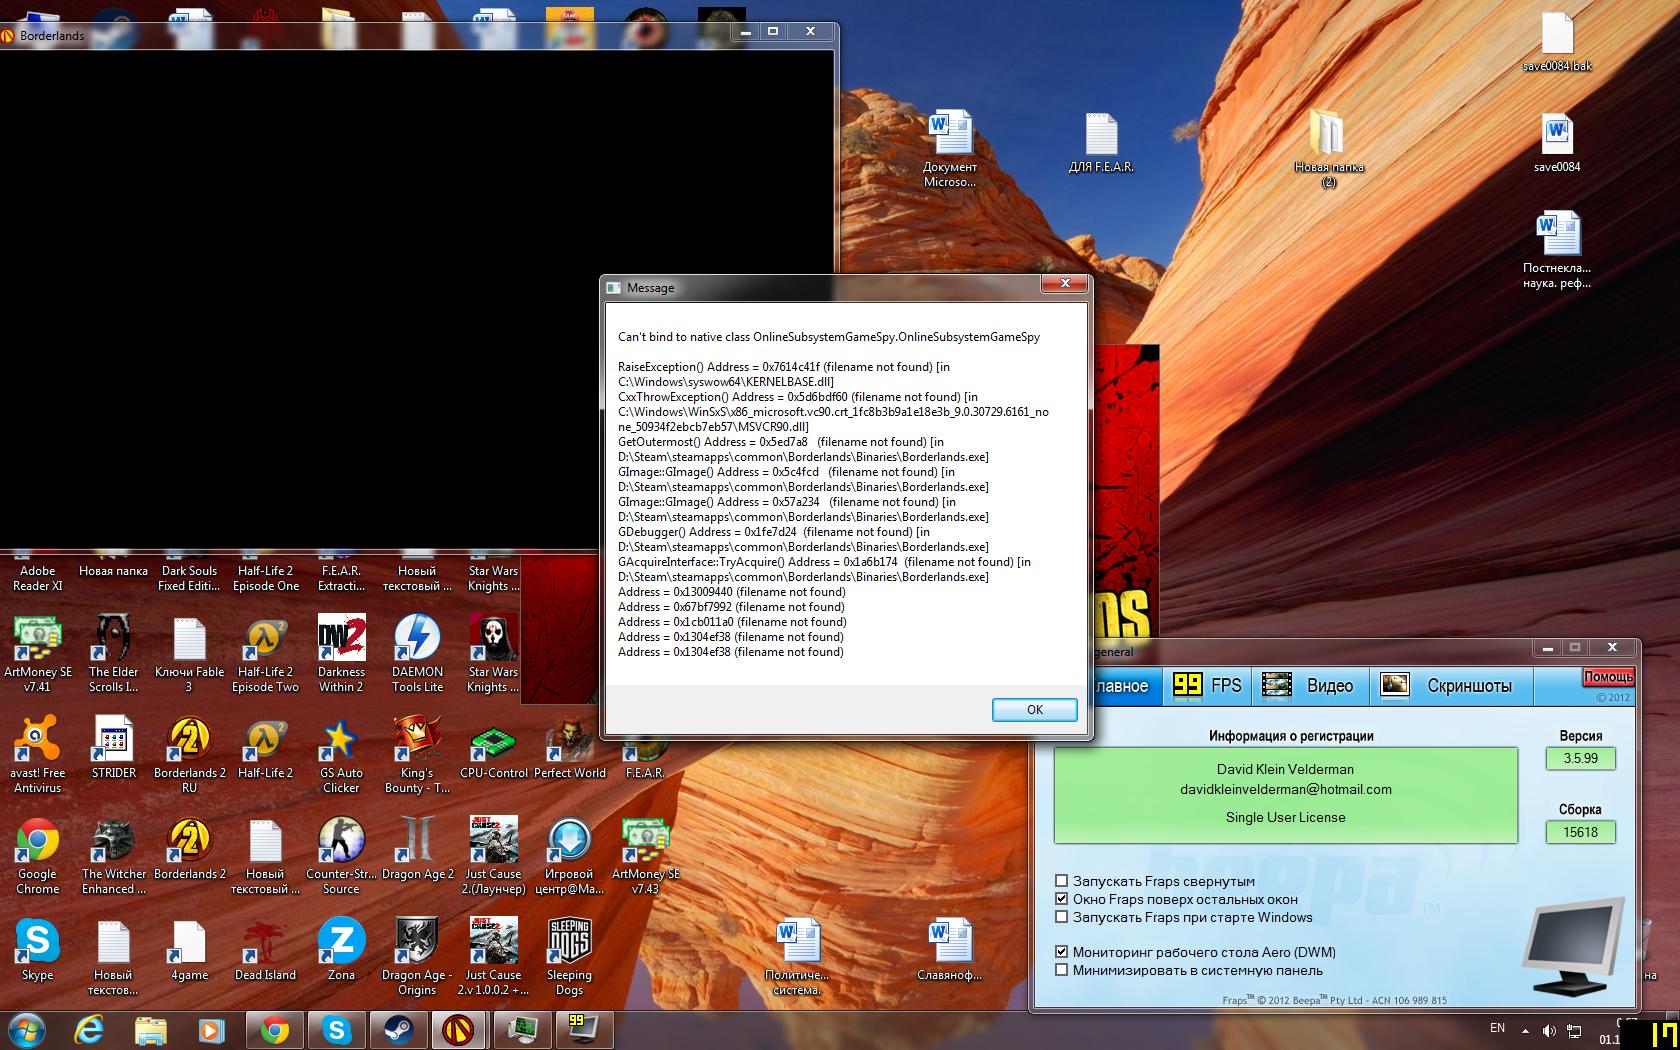Switch to Fraps in the taskbar
The width and height of the screenshot is (1680, 1050).
(582, 1029)
